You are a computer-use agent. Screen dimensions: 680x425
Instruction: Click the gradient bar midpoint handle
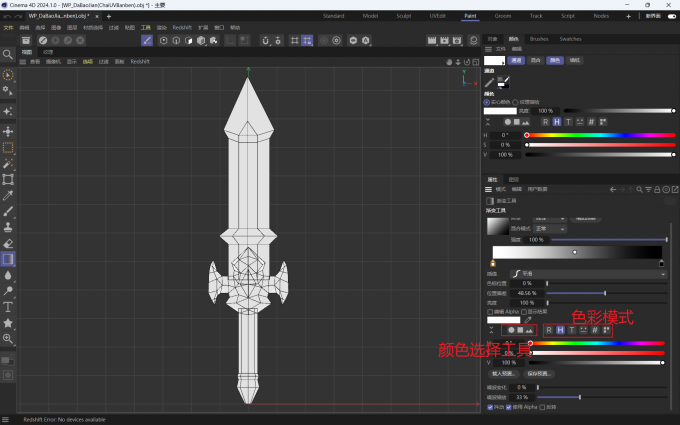575,252
